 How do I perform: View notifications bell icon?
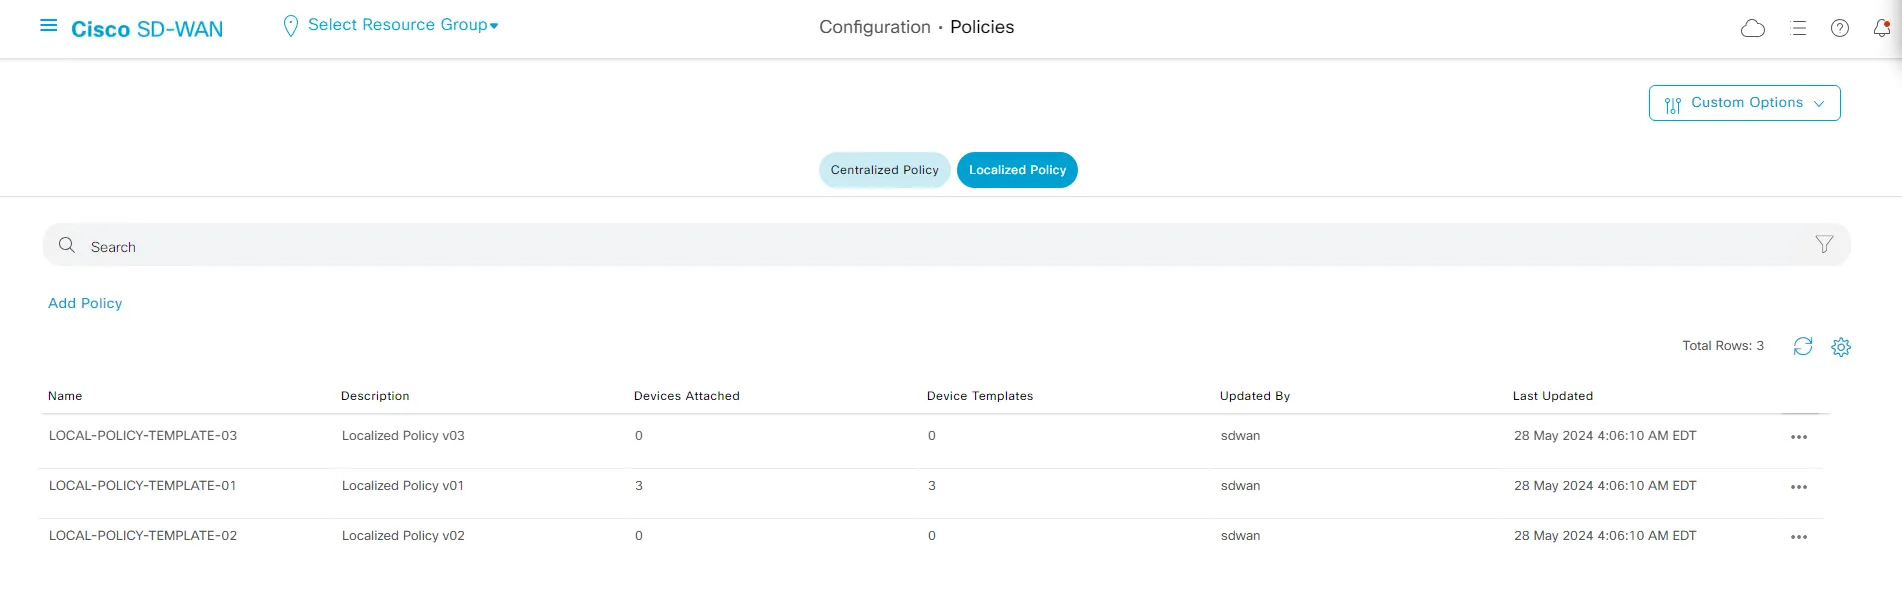[x=1881, y=28]
